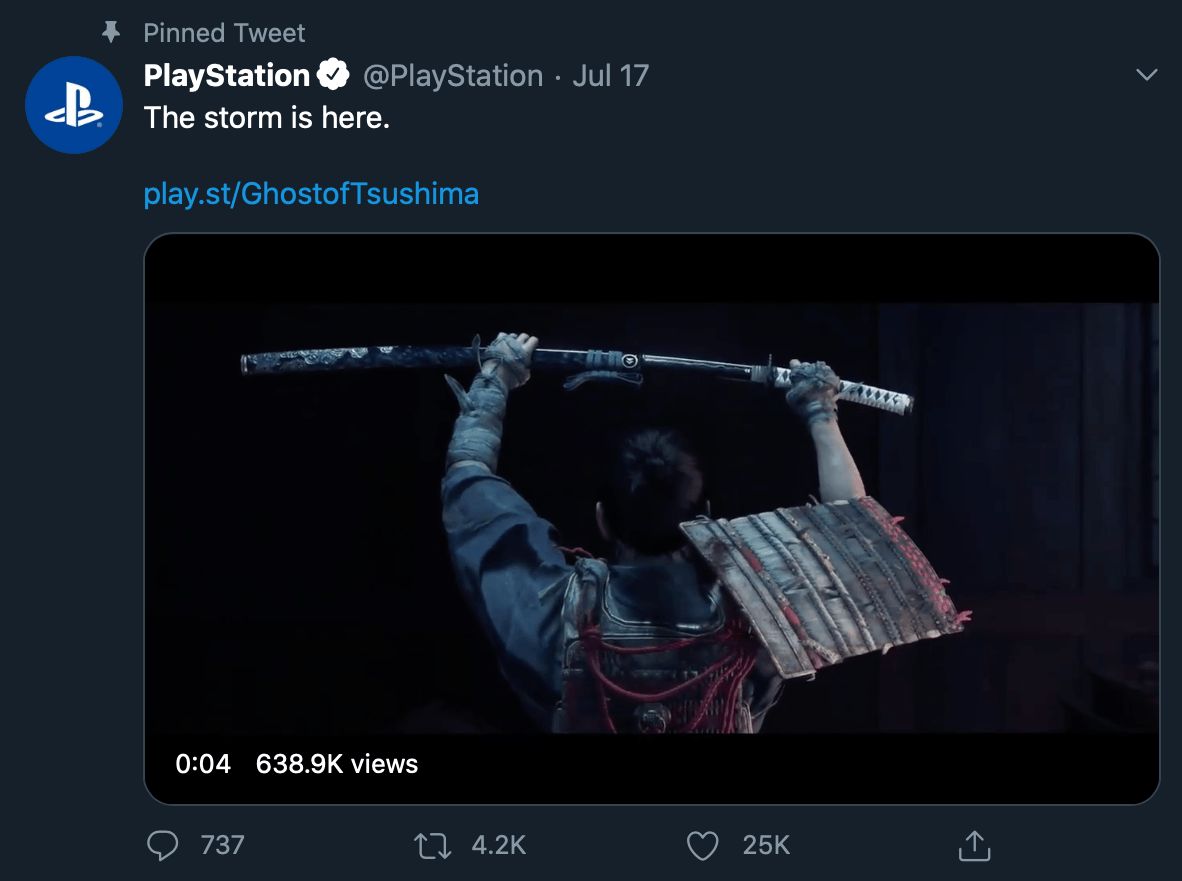Click the 0:04 video duration label
The height and width of the screenshot is (881, 1182).
[x=203, y=764]
